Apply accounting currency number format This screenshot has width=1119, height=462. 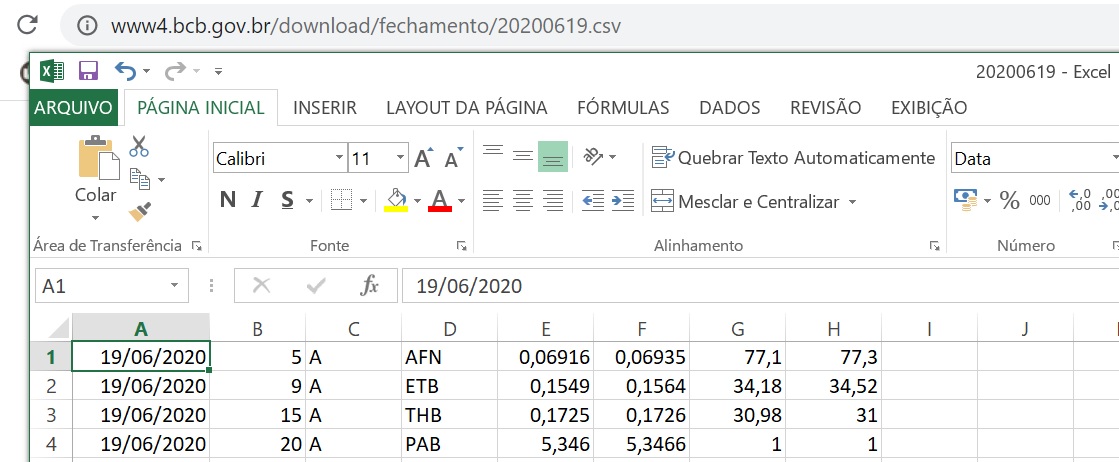click(966, 201)
